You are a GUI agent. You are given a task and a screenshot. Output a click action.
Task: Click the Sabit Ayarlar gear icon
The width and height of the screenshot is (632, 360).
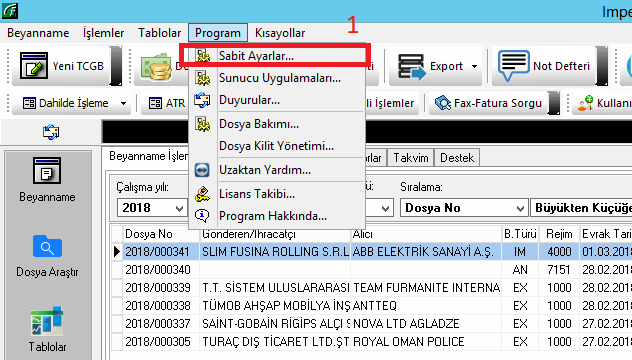(x=202, y=56)
